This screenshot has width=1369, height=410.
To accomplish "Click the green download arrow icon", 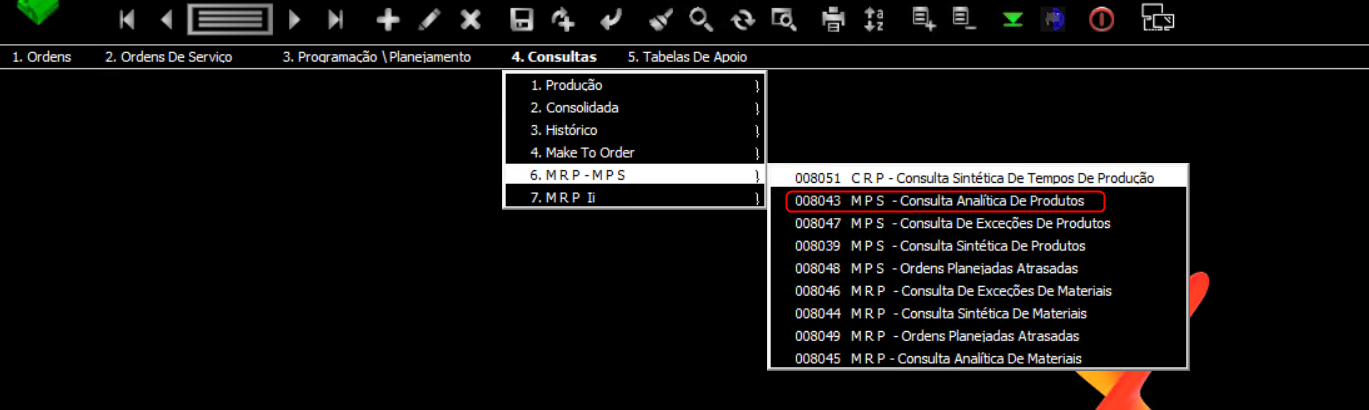I will [1012, 20].
